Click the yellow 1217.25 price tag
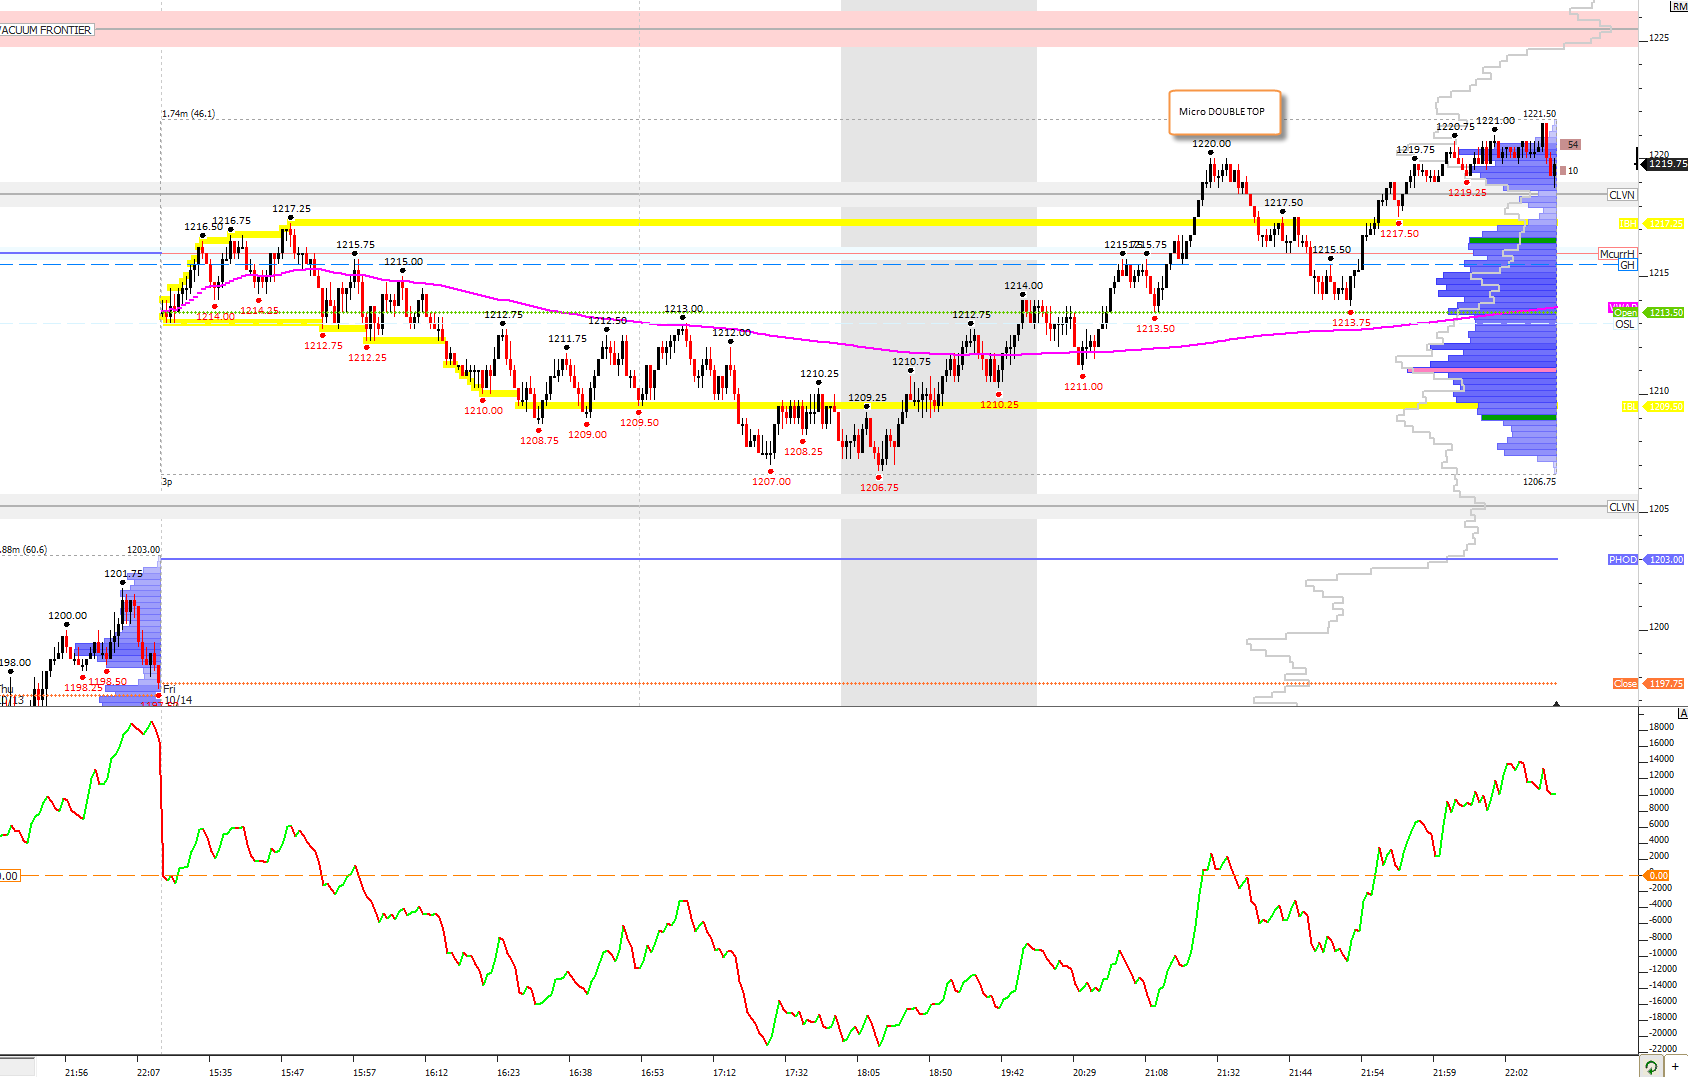 tap(1665, 224)
